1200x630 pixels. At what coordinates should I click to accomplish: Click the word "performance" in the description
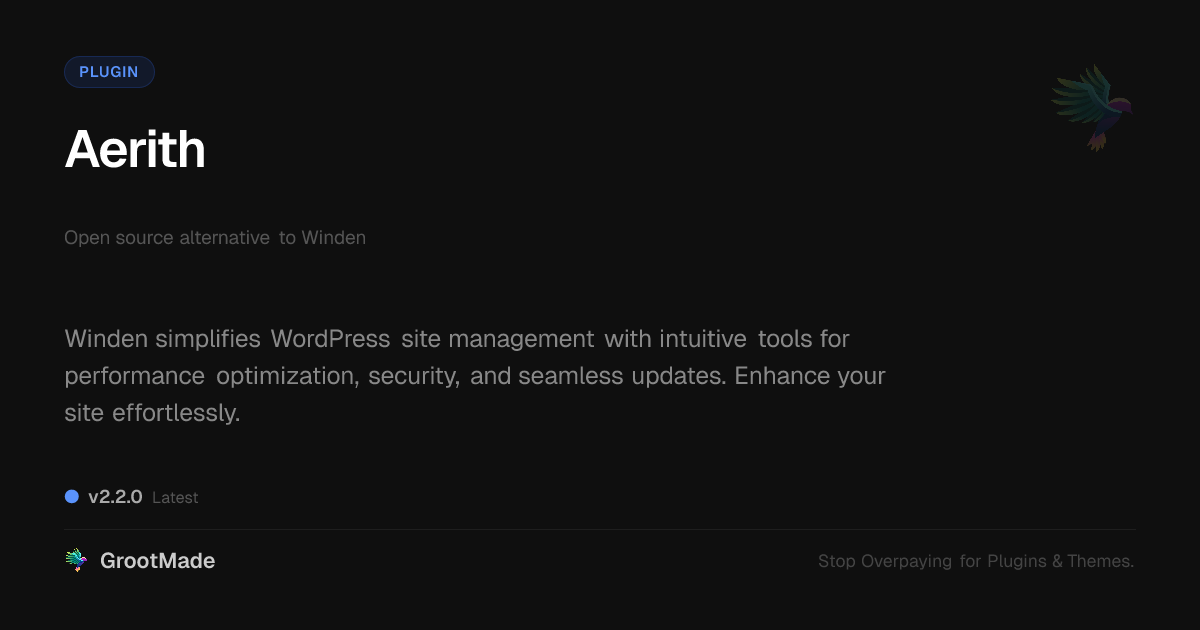[x=135, y=376]
